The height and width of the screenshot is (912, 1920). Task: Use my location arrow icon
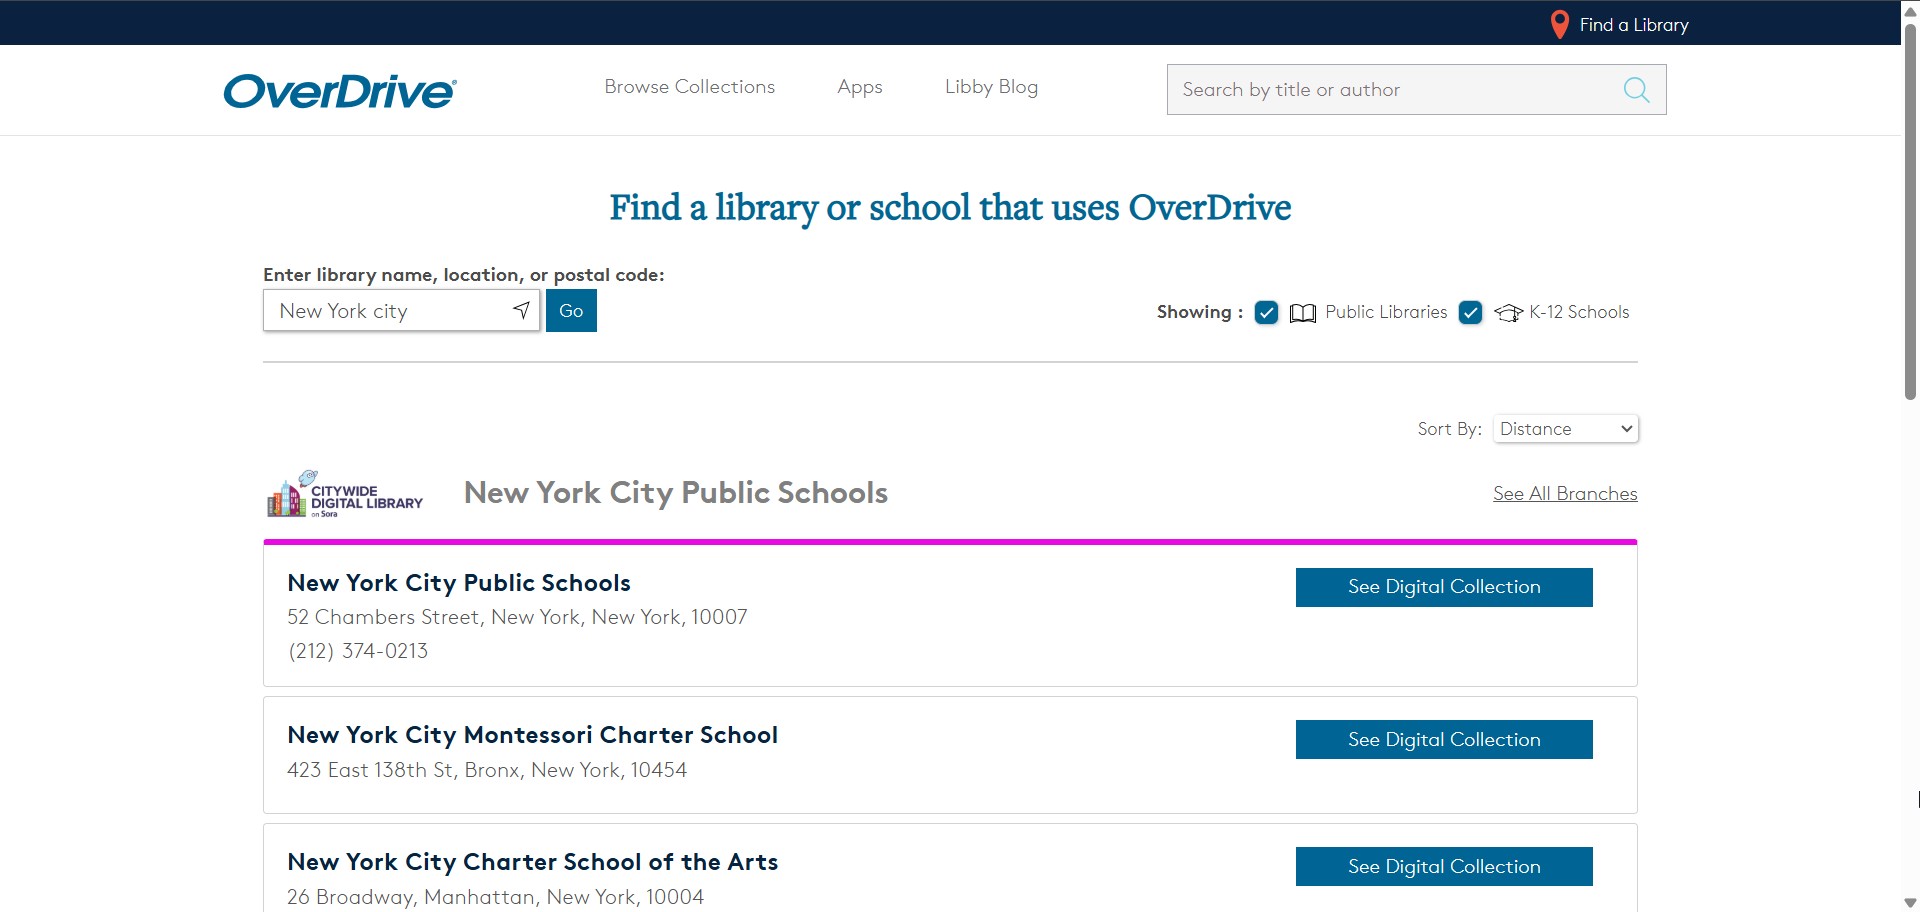pos(521,310)
